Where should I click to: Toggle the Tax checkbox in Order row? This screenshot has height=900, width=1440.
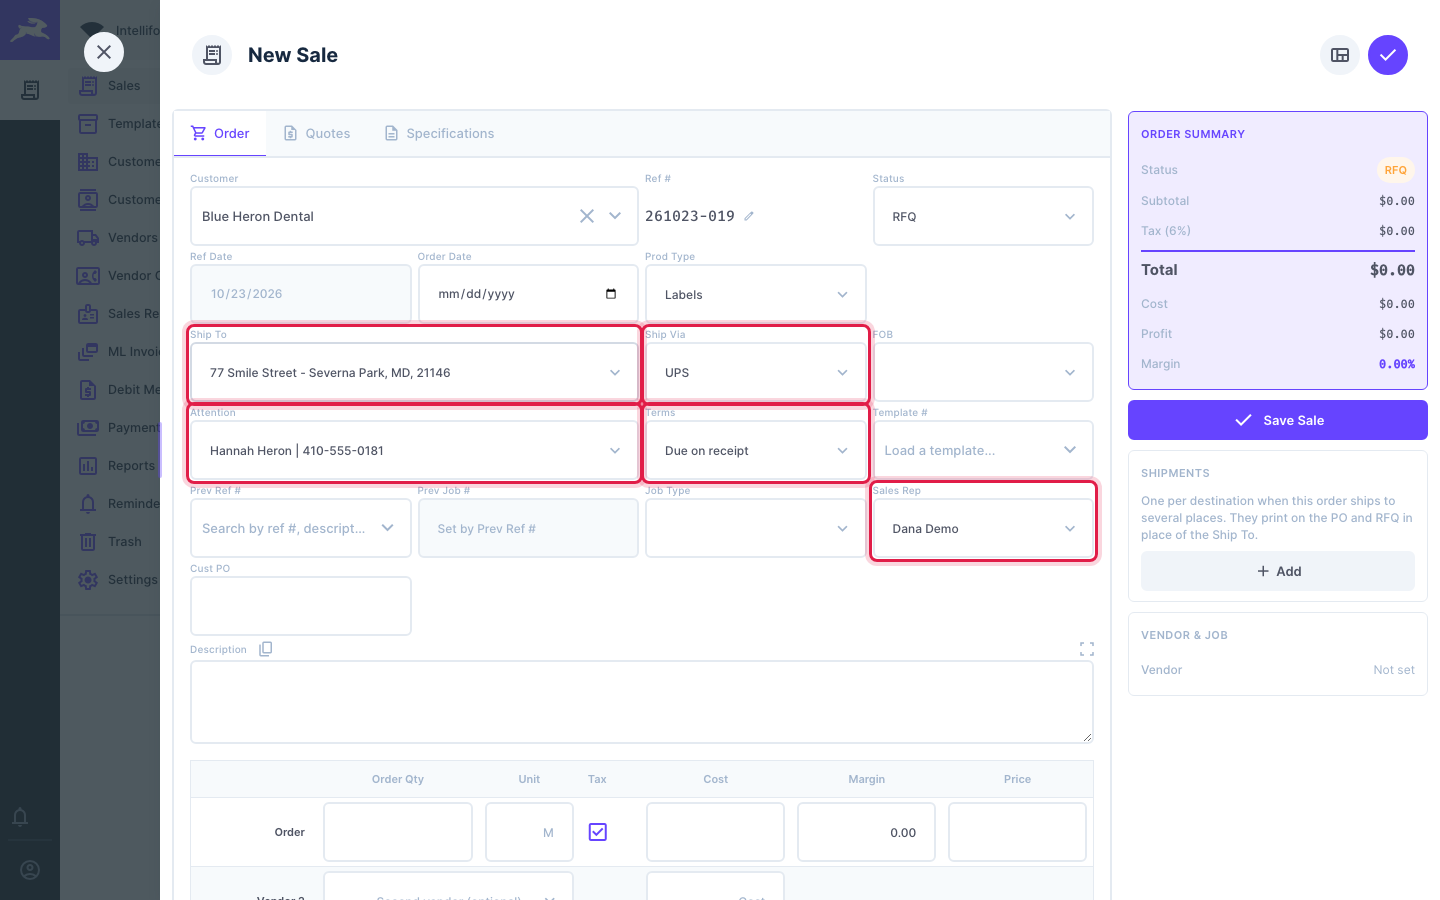point(598,832)
